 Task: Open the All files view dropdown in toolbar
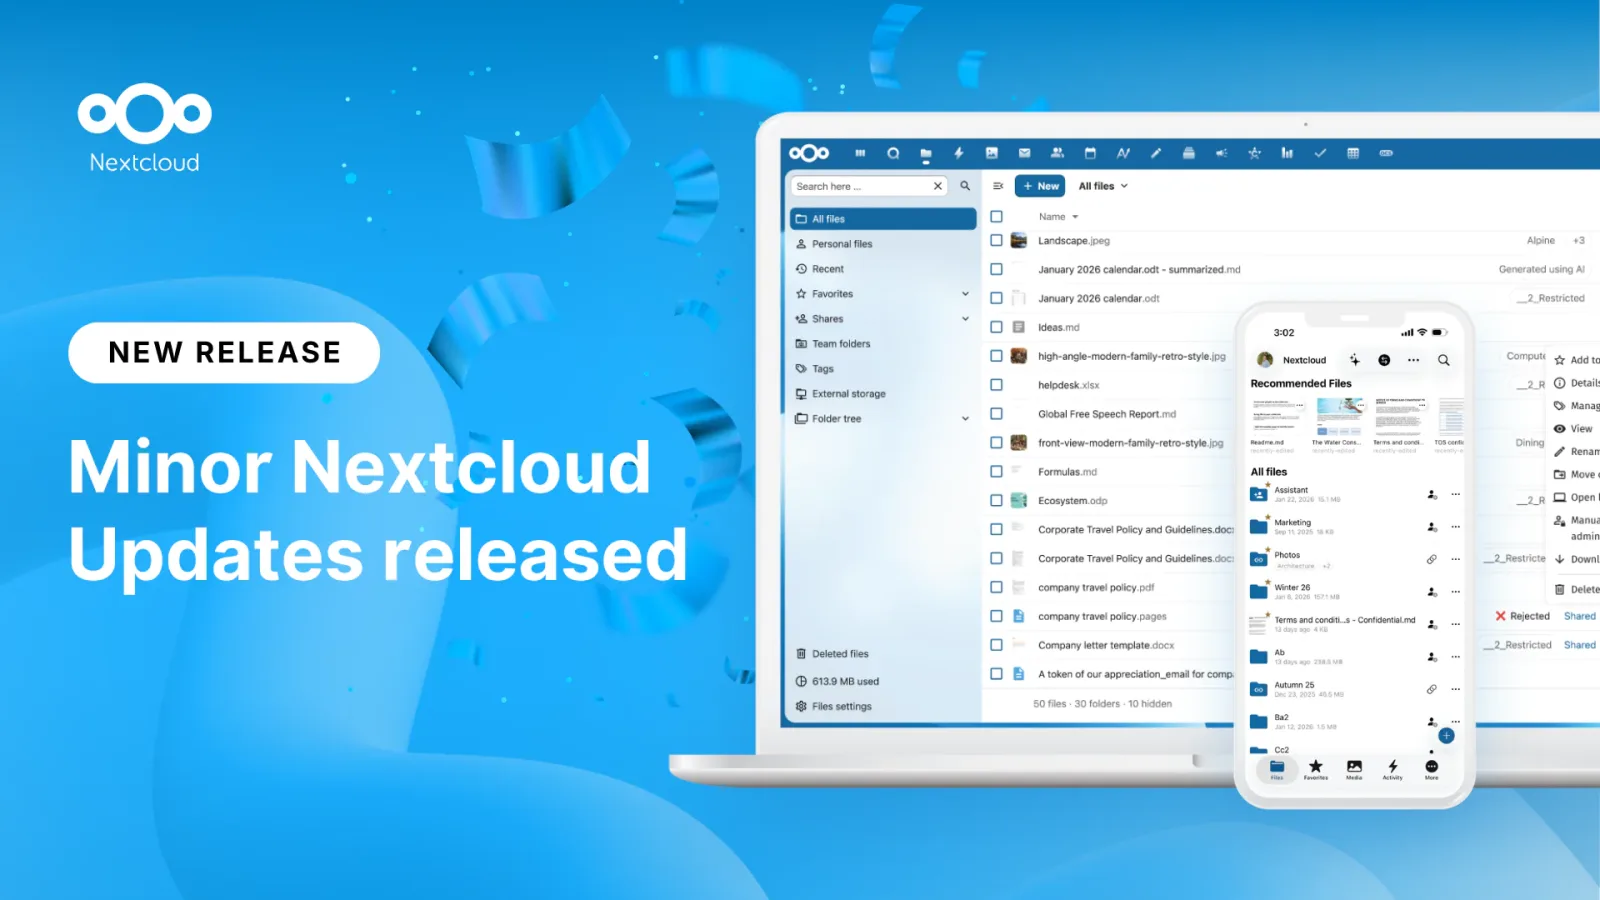click(1103, 186)
